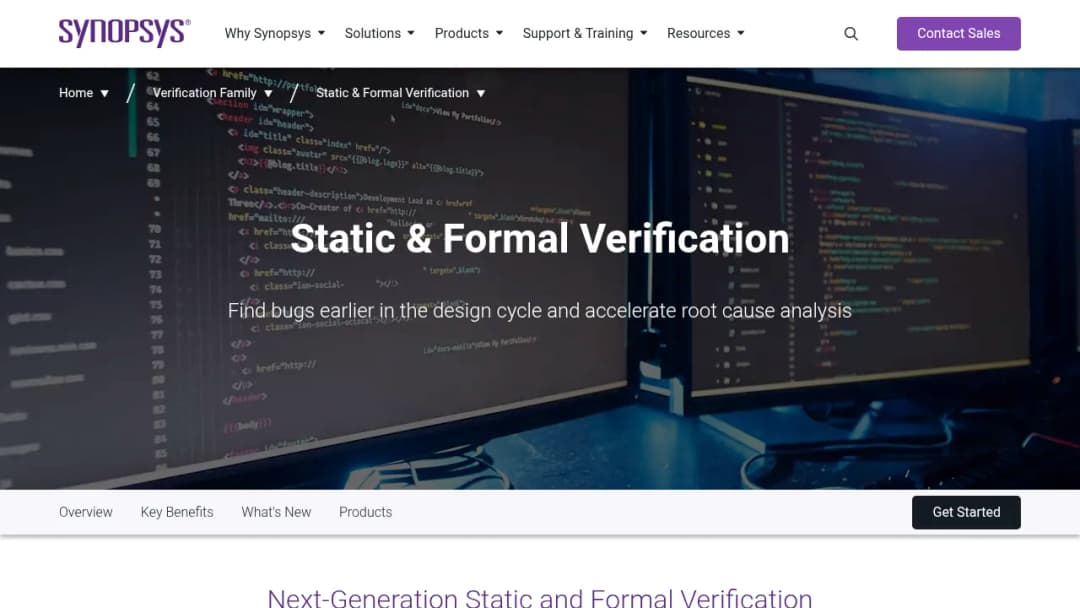Expand the Static & Formal Verification breadcrumb arrow
1080x608 pixels.
[481, 94]
